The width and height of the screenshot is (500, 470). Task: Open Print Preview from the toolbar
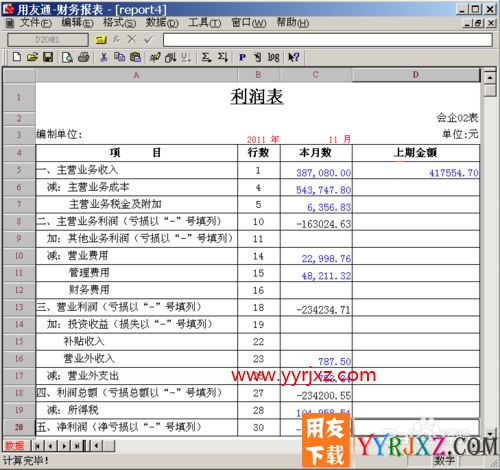pyautogui.click(x=67, y=57)
